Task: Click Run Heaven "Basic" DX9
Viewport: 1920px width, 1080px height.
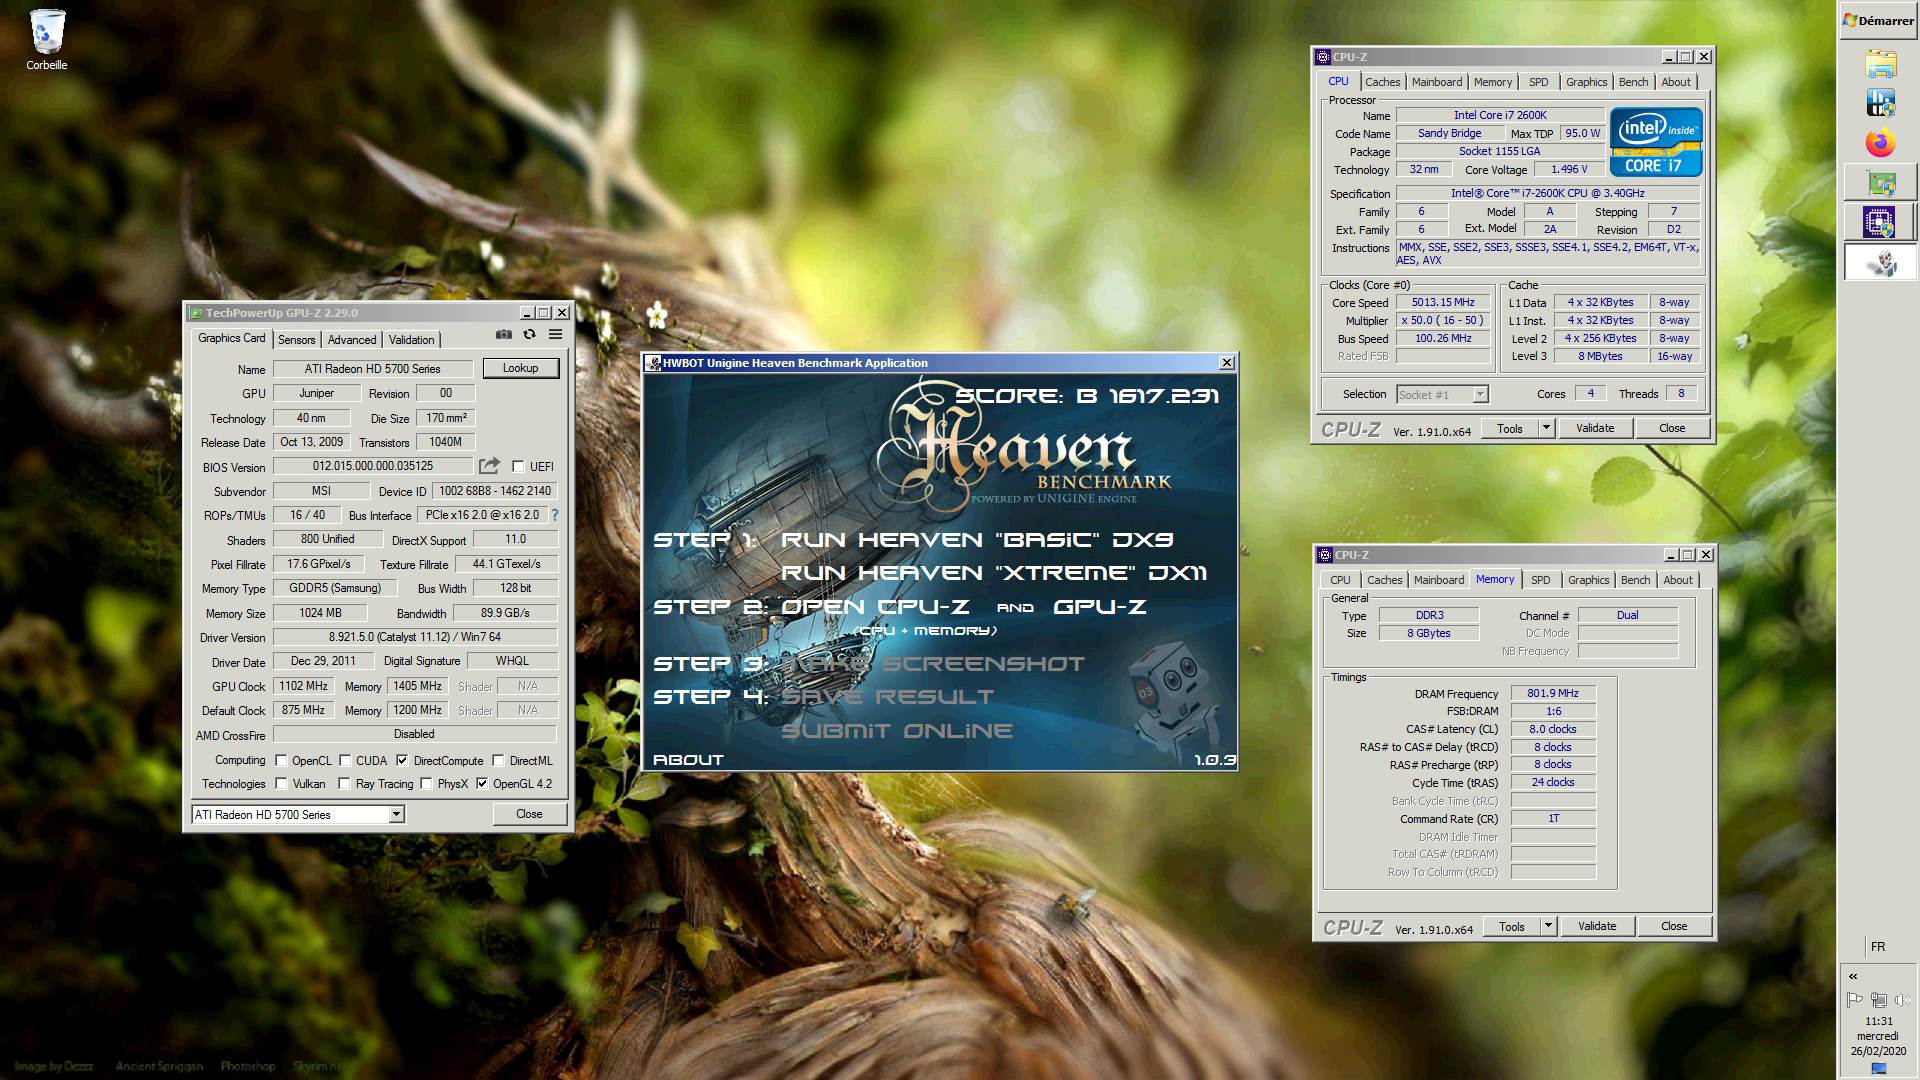Action: (977, 540)
